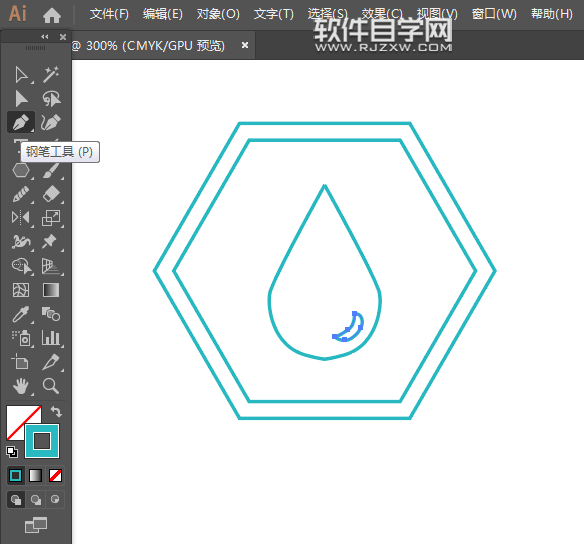
Task: Select the Warp tool
Action: point(21,242)
